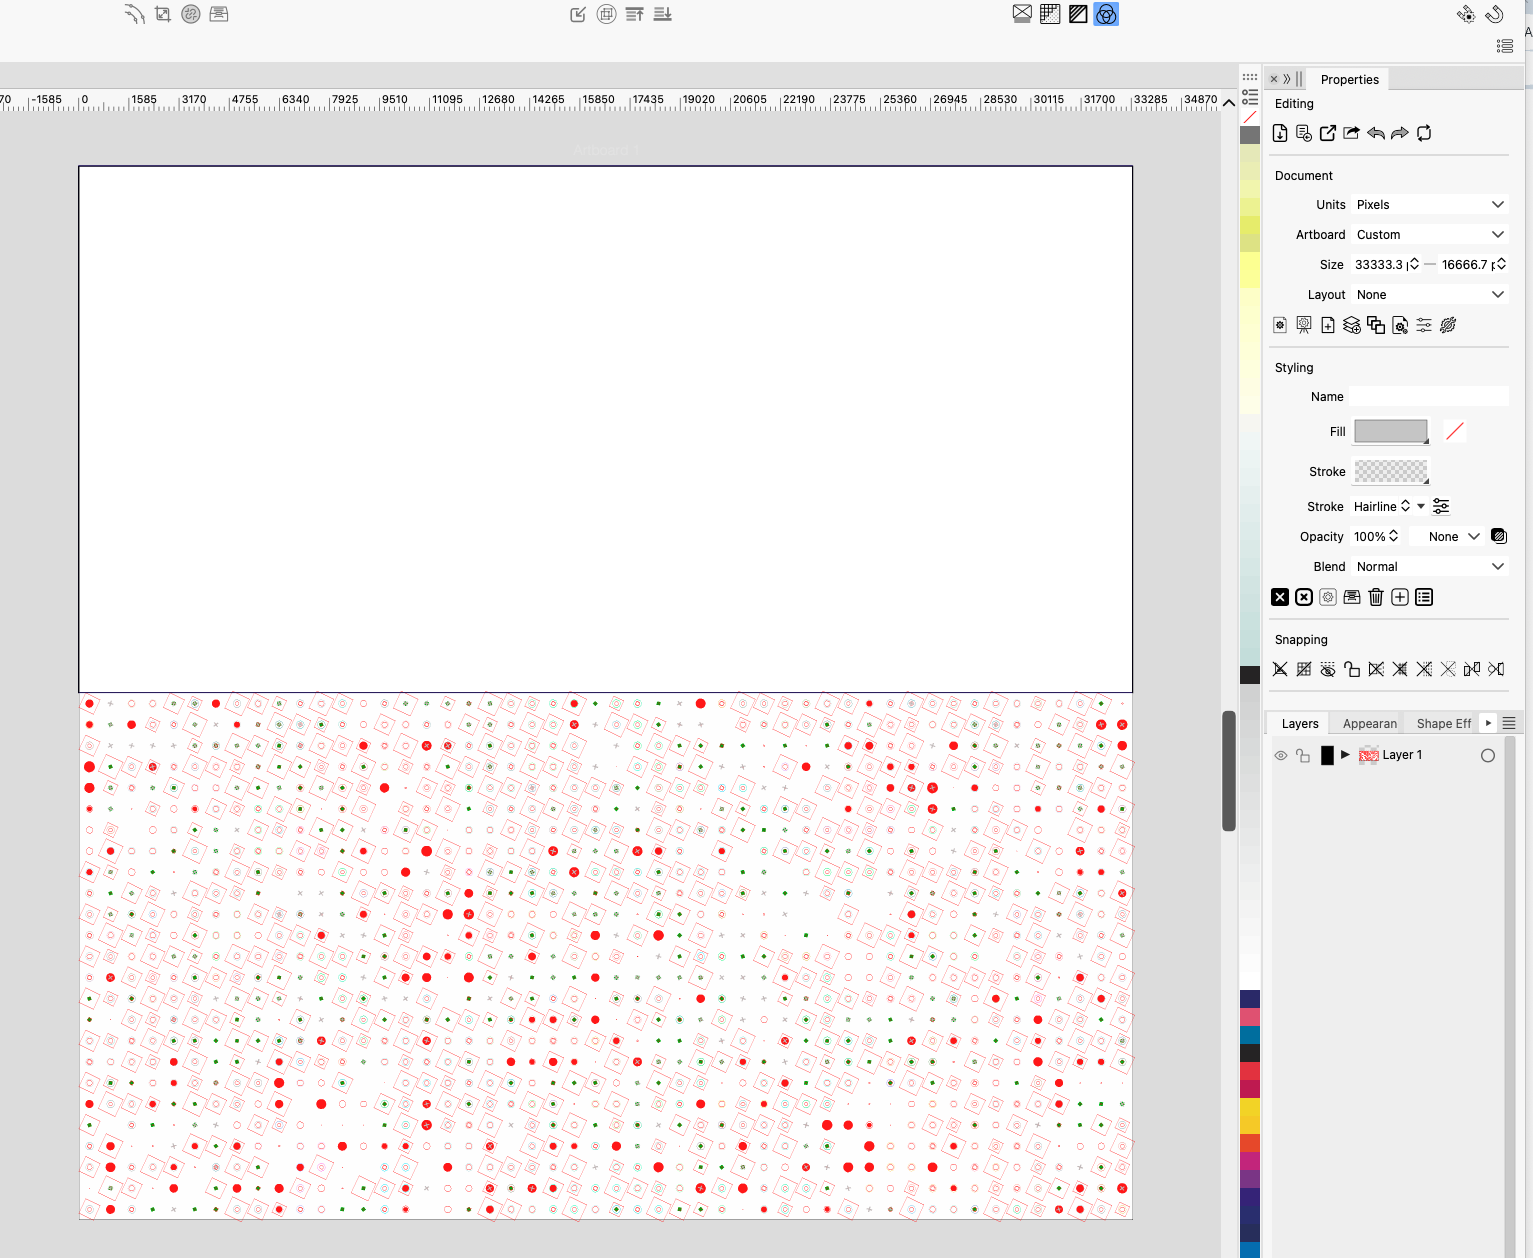Click the import document down-arrow icon
The image size is (1533, 1258).
1280,133
